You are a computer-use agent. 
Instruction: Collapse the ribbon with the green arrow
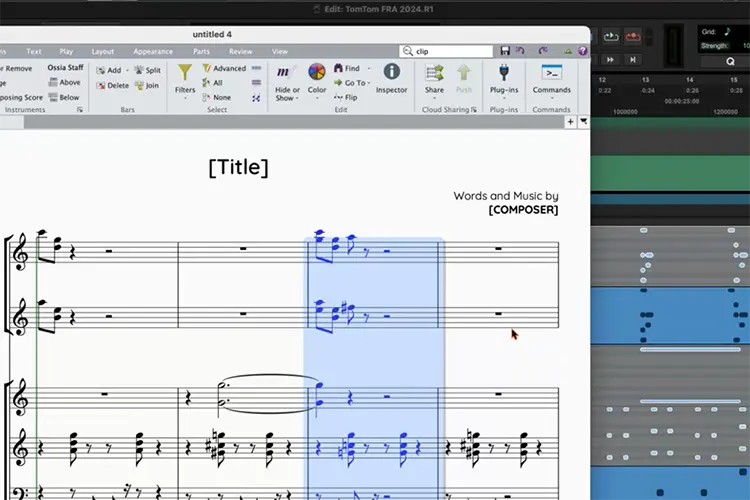coord(568,51)
